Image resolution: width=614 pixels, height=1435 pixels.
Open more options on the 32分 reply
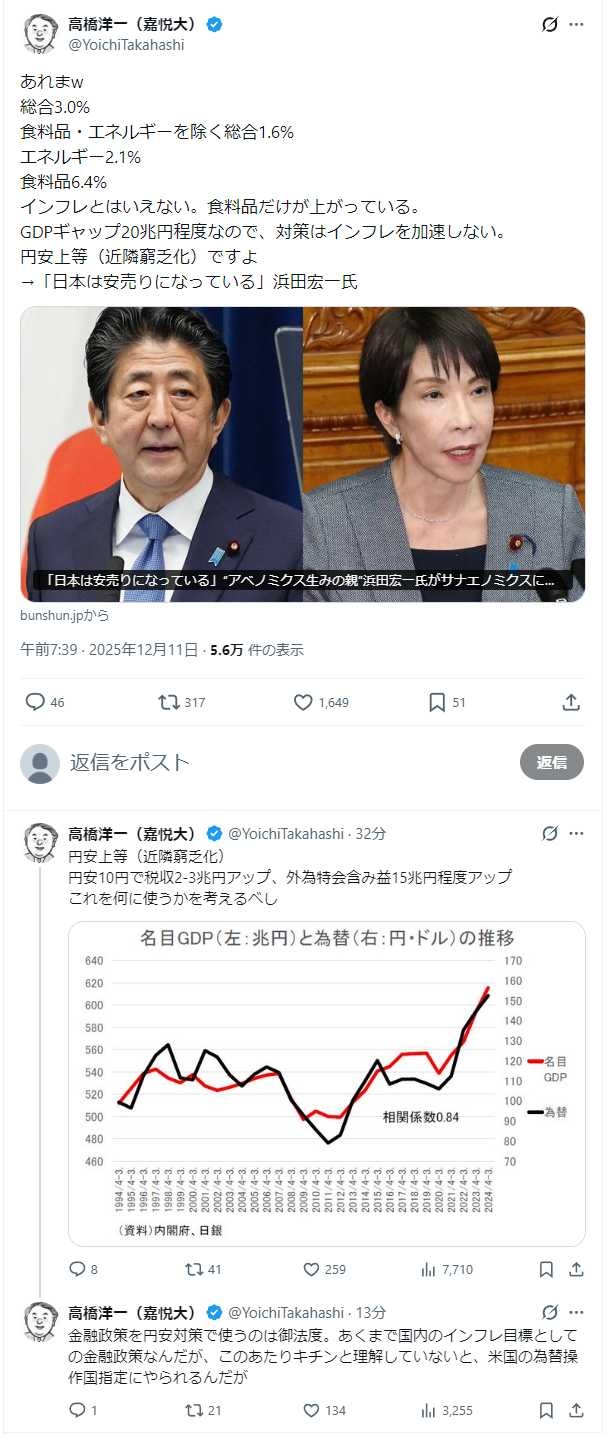[x=577, y=833]
